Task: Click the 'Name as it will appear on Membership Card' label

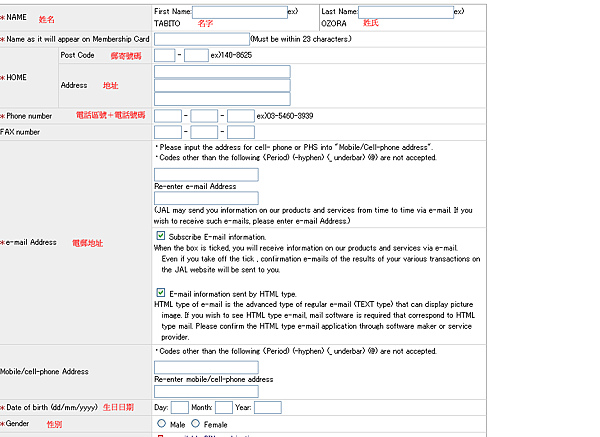Action: tap(78, 39)
